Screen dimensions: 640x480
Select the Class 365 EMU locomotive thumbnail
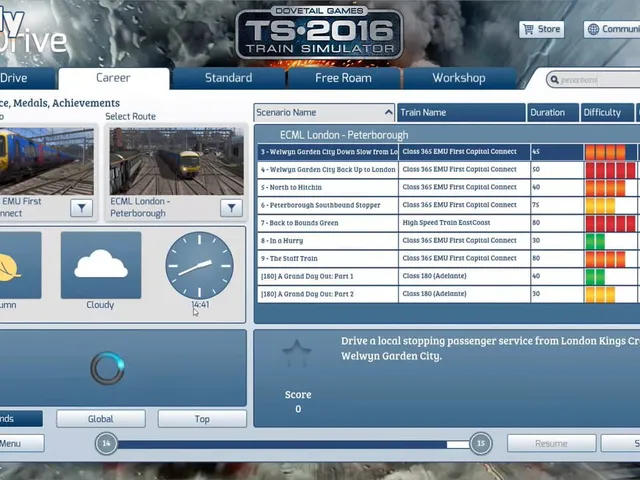[x=46, y=161]
